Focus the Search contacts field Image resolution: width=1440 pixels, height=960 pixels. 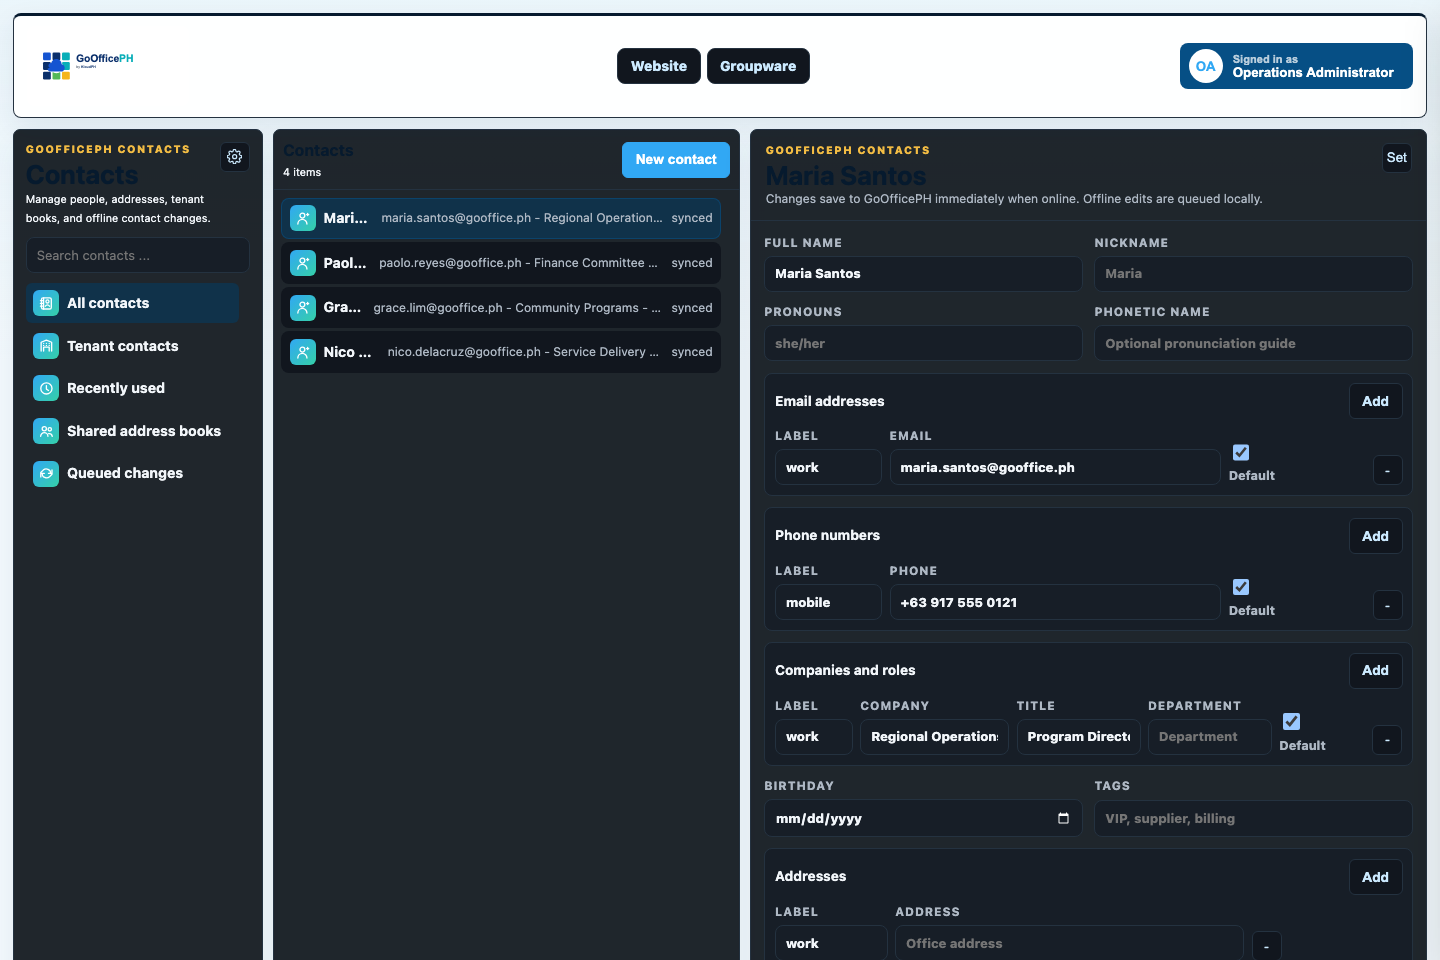[138, 255]
